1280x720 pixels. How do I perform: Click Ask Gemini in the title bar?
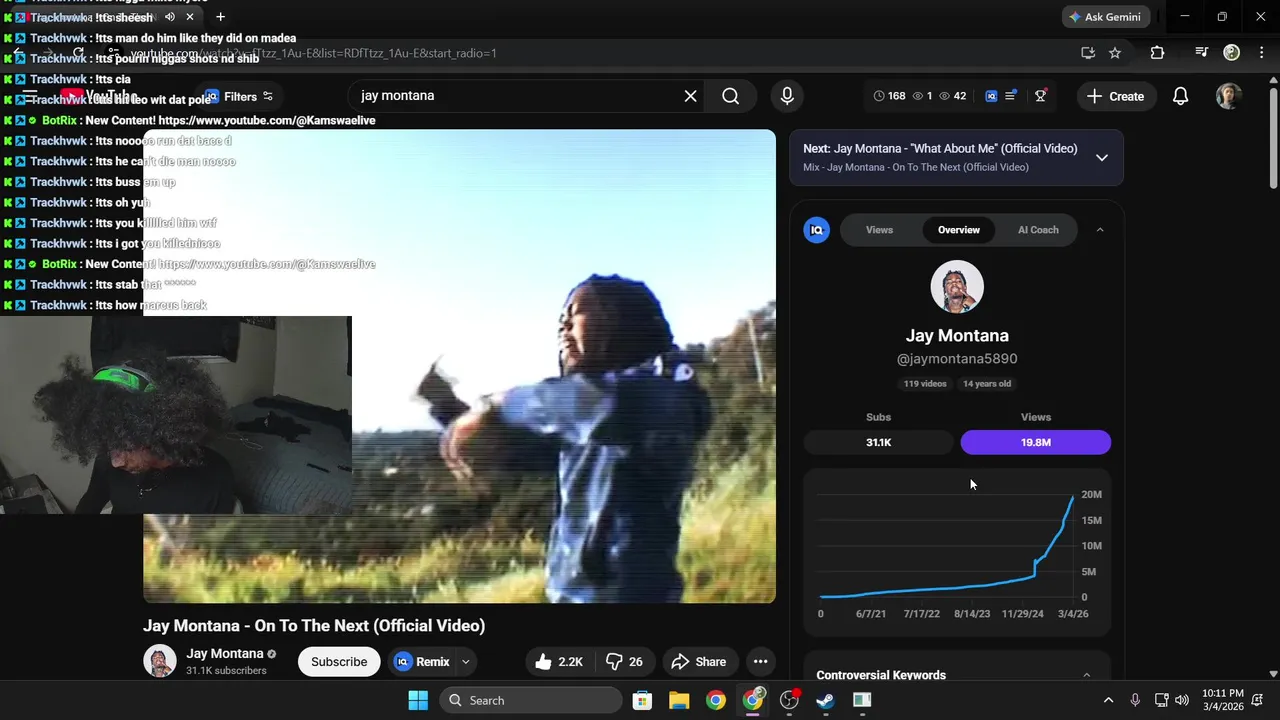(x=1105, y=17)
